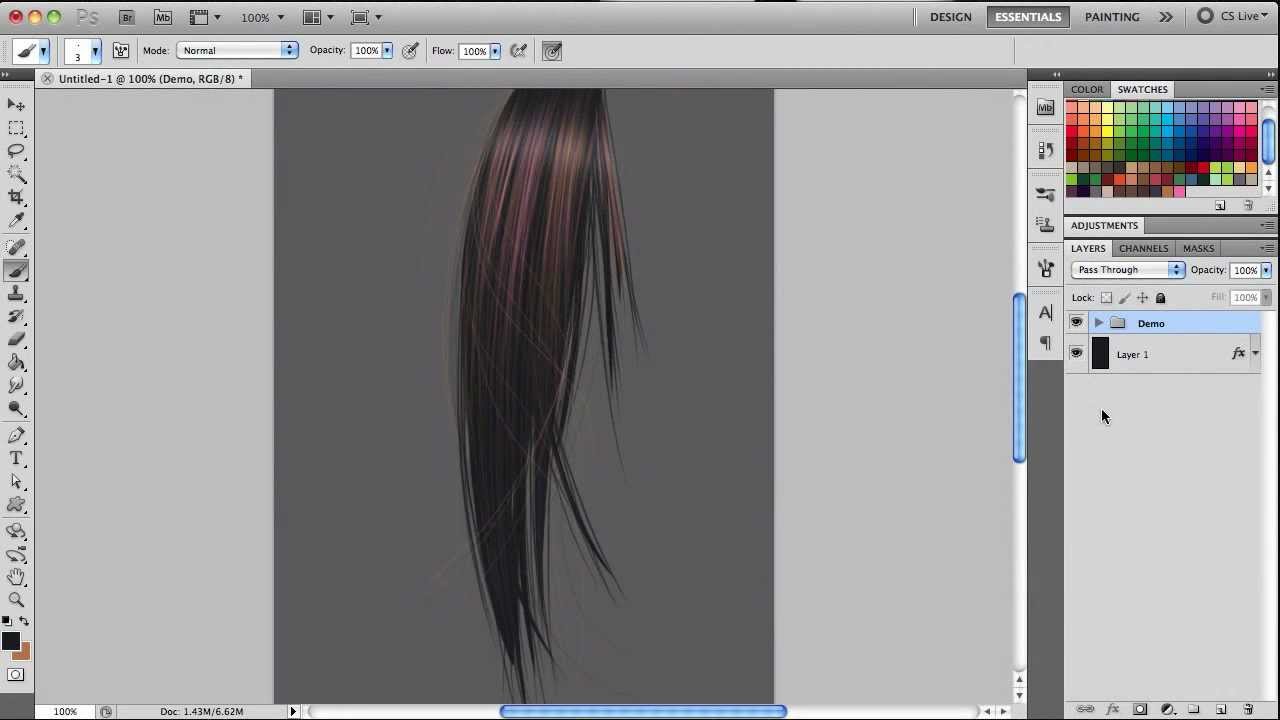Viewport: 1280px width, 720px height.
Task: Click the brush Opacity input field
Action: [366, 51]
